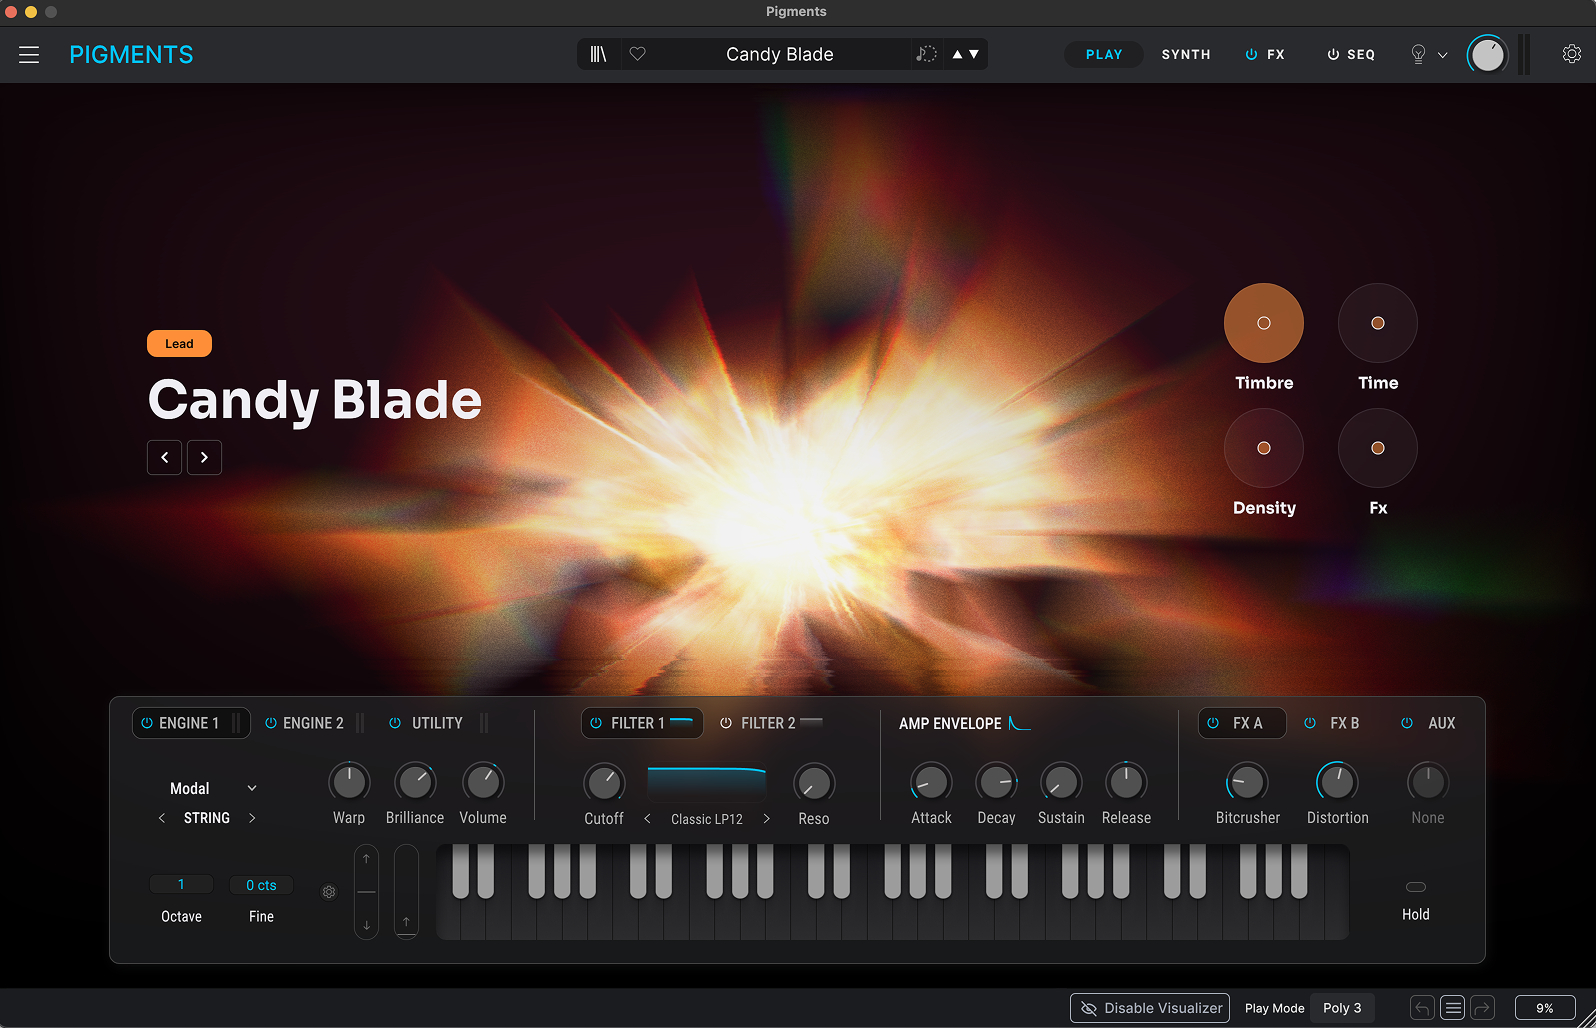1596x1028 pixels.
Task: Open the Poly 3 play mode dropdown
Action: pos(1341,1008)
